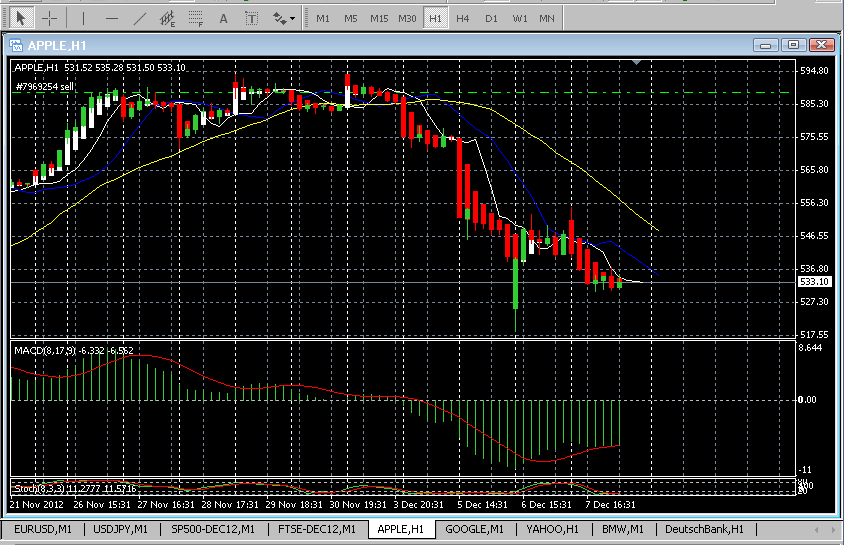The width and height of the screenshot is (844, 545).
Task: Open the USDJPY,M1 chart tab
Action: (x=121, y=529)
